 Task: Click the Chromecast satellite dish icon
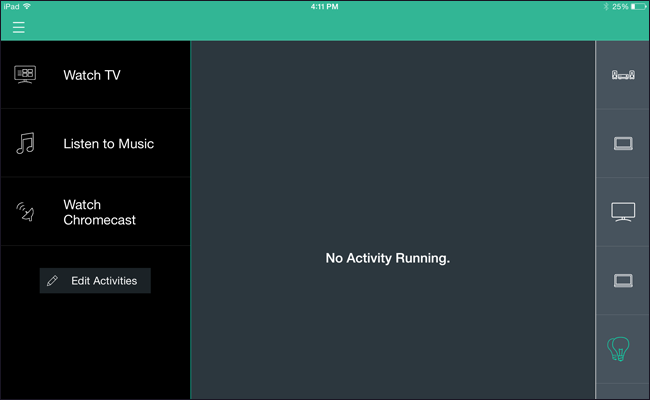(25, 211)
